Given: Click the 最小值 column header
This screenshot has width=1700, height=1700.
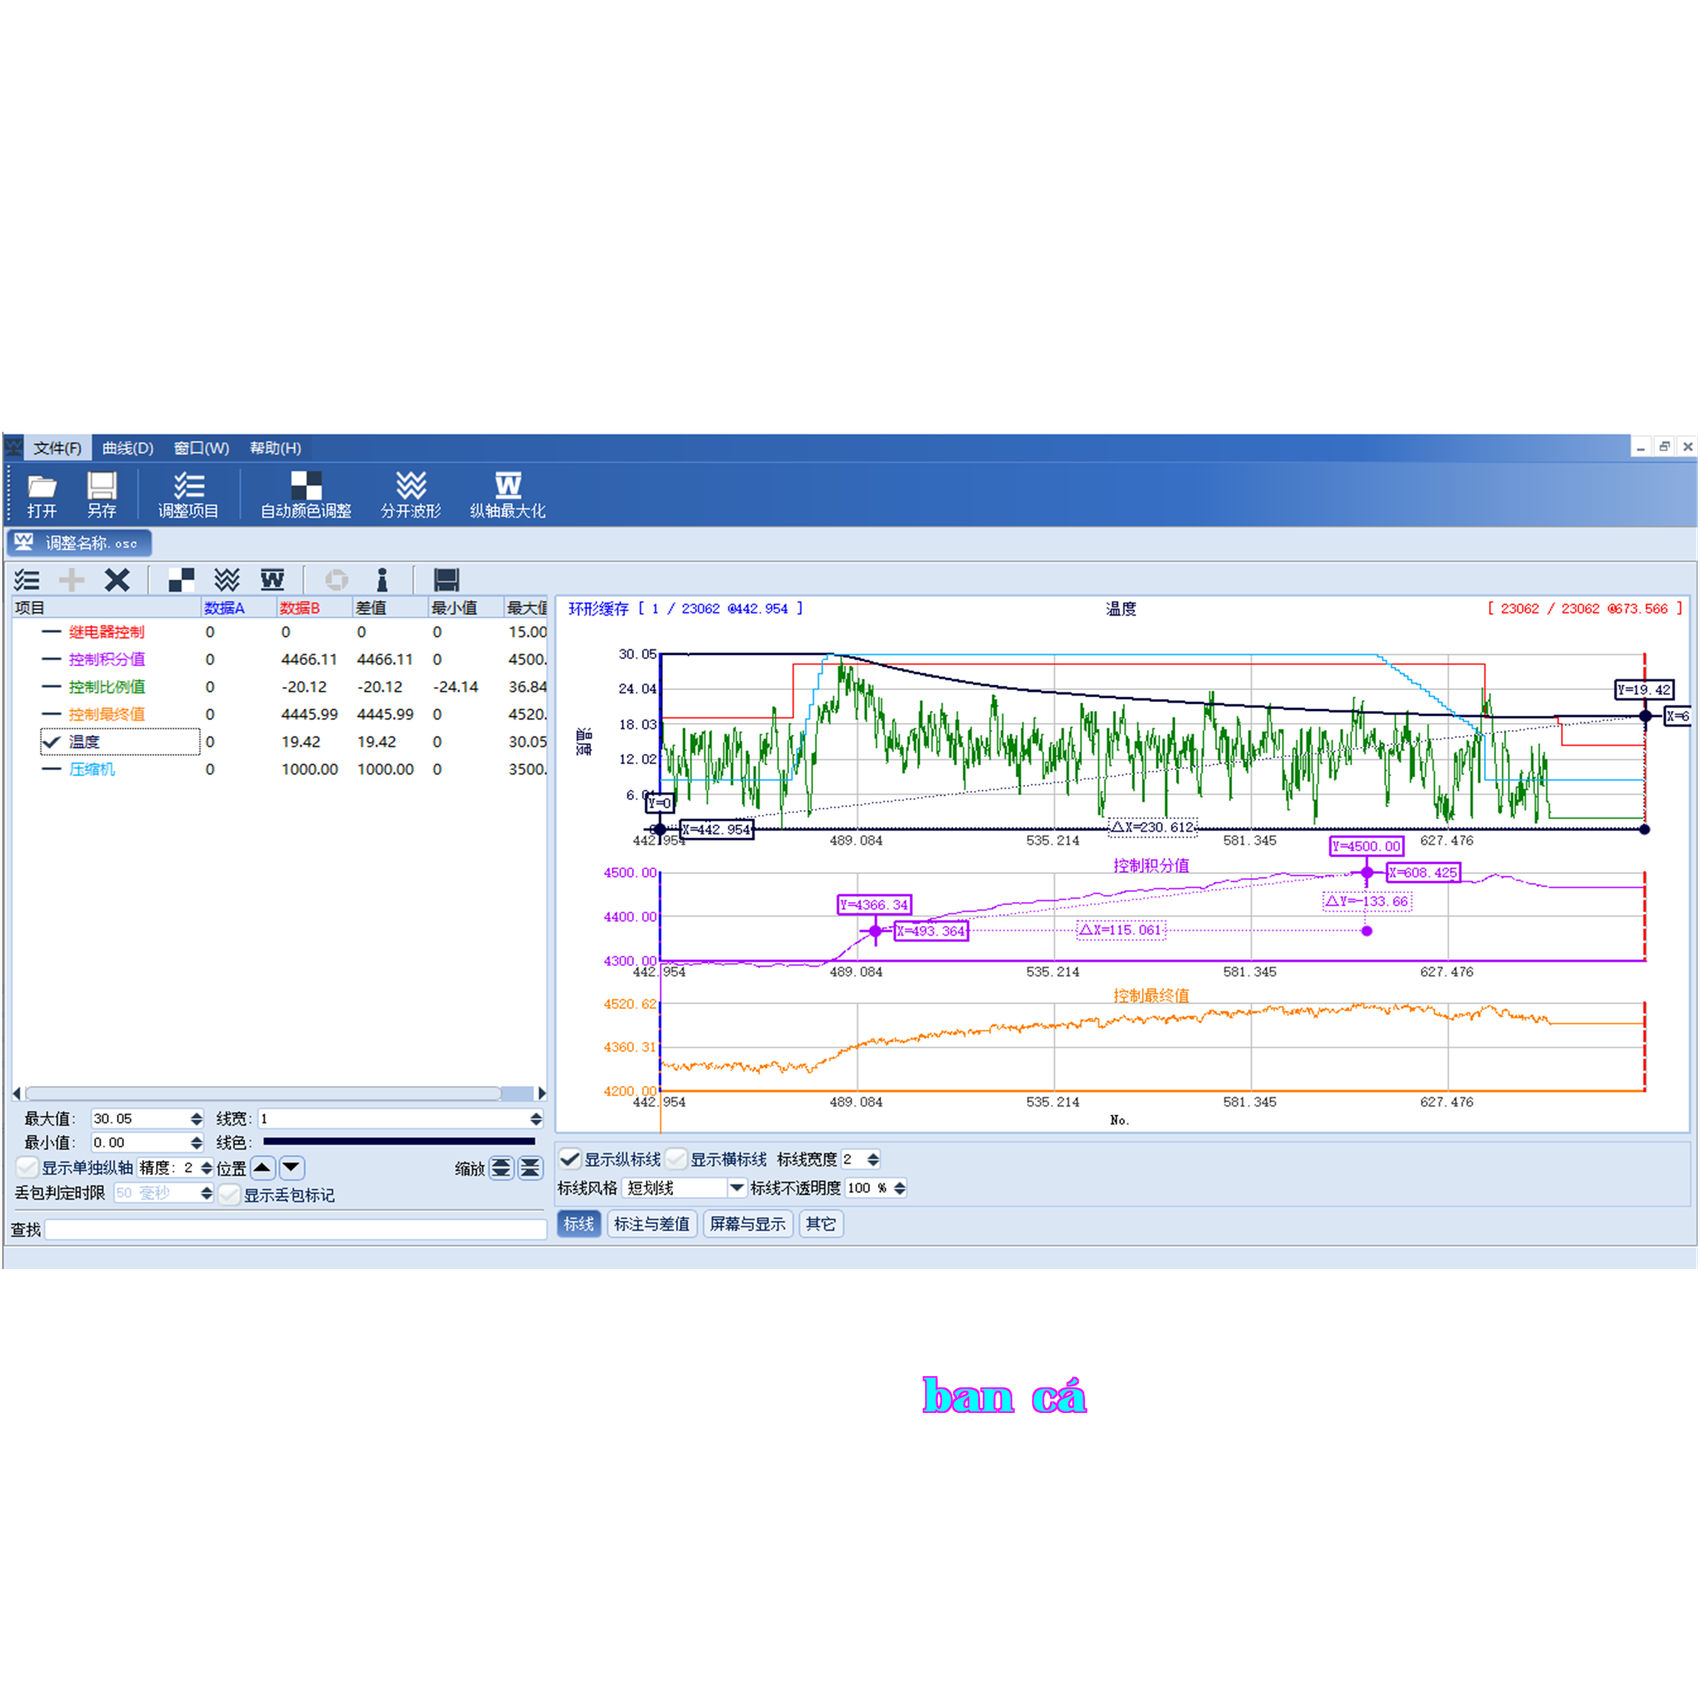Looking at the screenshot, I should point(465,608).
